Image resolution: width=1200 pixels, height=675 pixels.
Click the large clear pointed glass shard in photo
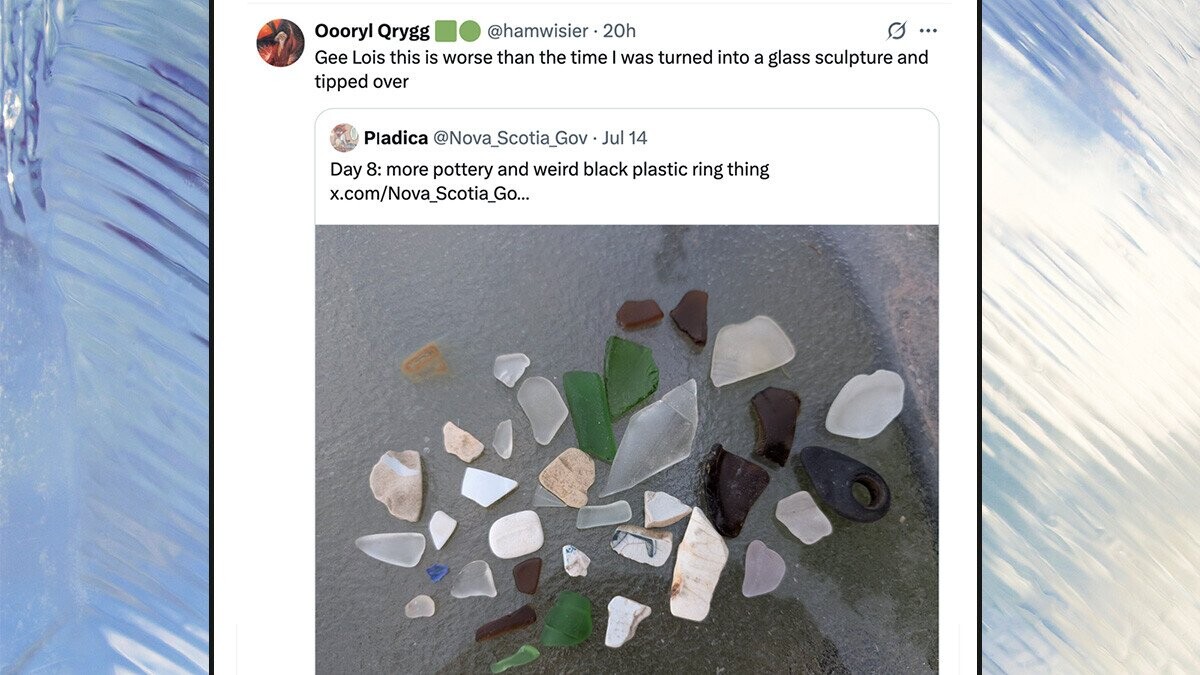pyautogui.click(x=652, y=436)
